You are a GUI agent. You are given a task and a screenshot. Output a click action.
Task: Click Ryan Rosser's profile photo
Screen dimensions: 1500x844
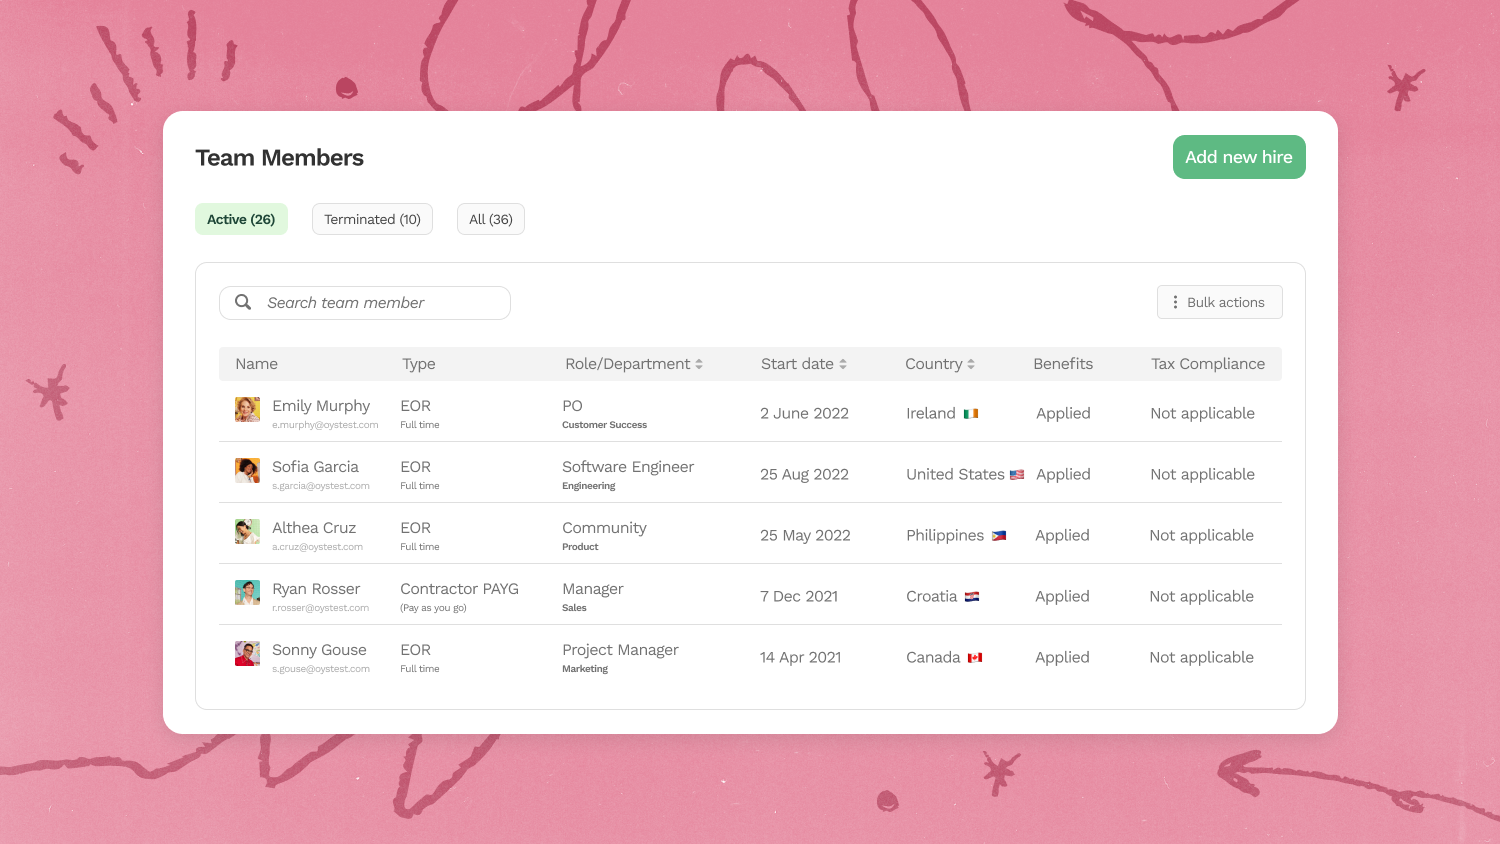tap(247, 592)
